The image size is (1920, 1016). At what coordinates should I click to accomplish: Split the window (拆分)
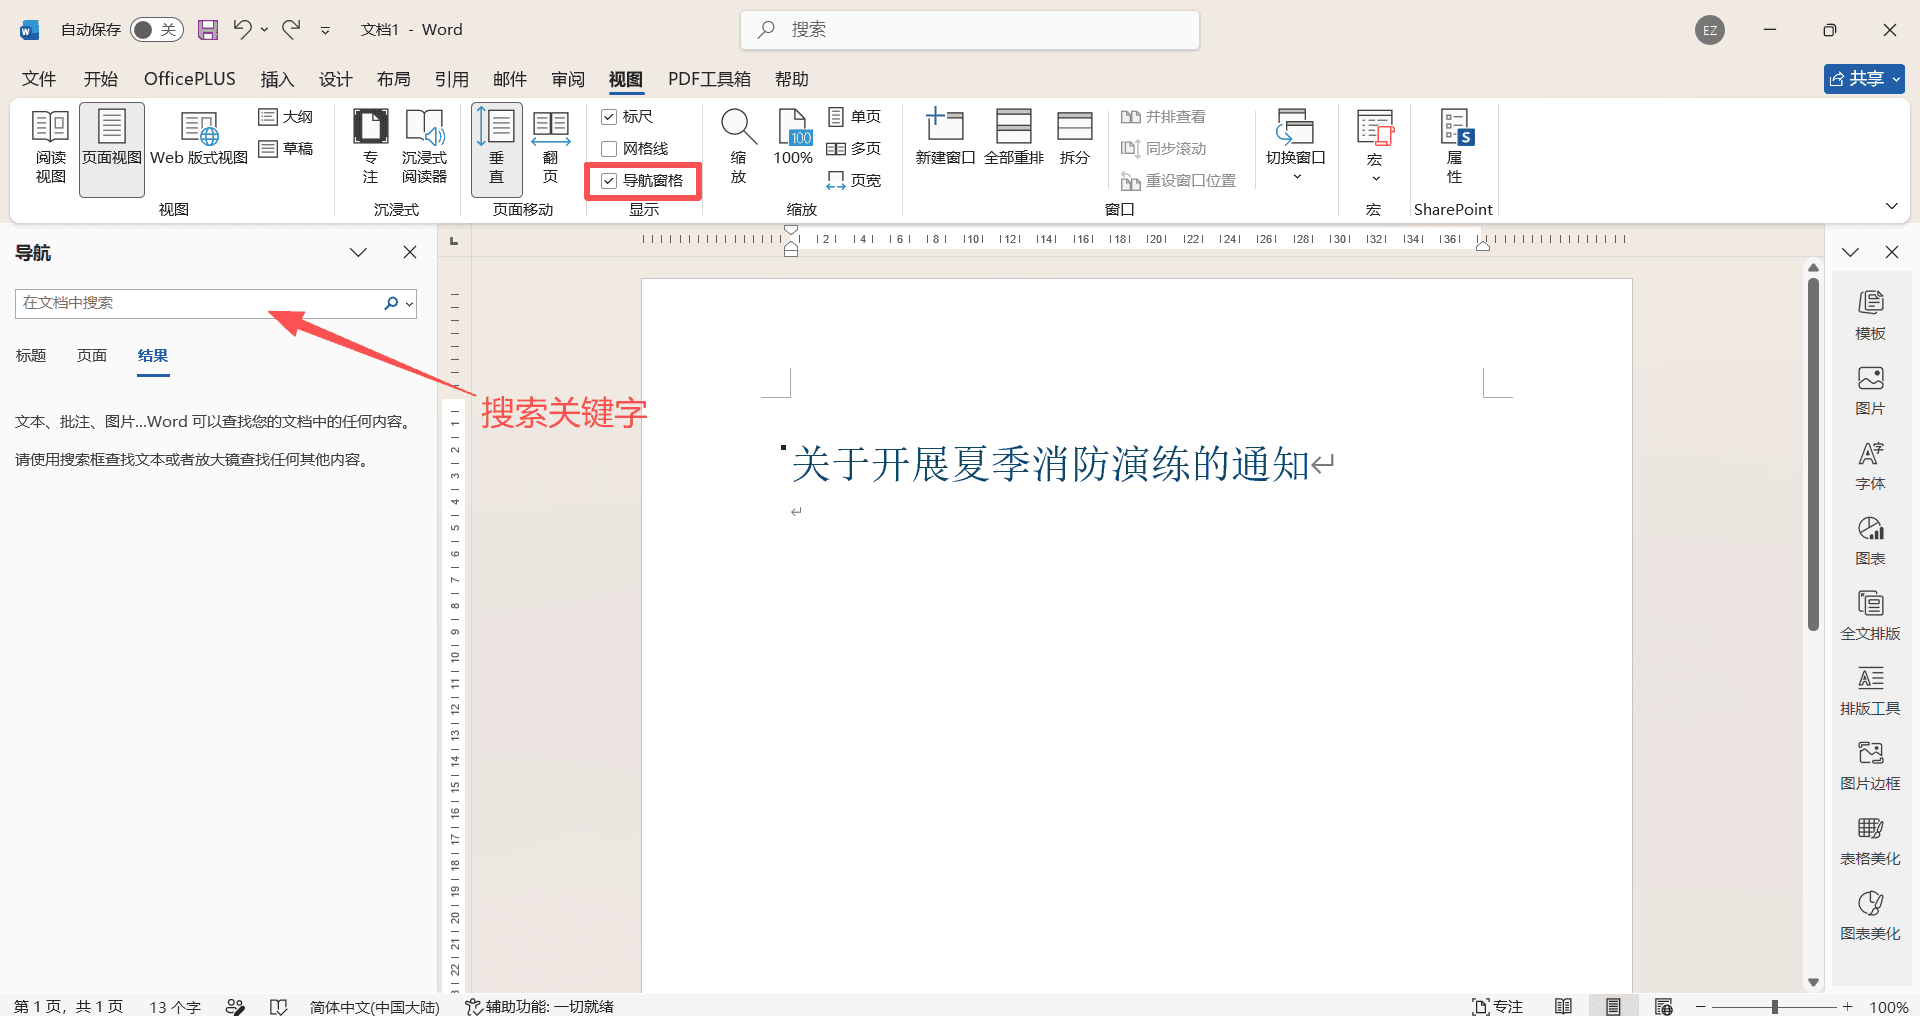pos(1075,138)
